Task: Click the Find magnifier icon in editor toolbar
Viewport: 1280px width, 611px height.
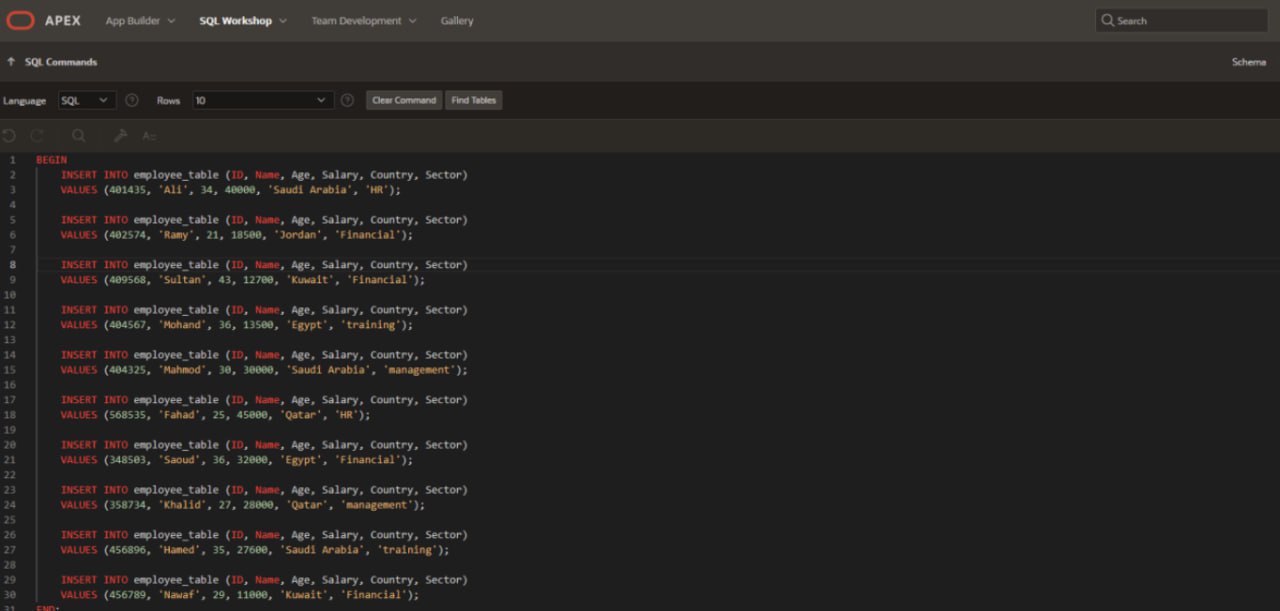Action: click(x=79, y=136)
